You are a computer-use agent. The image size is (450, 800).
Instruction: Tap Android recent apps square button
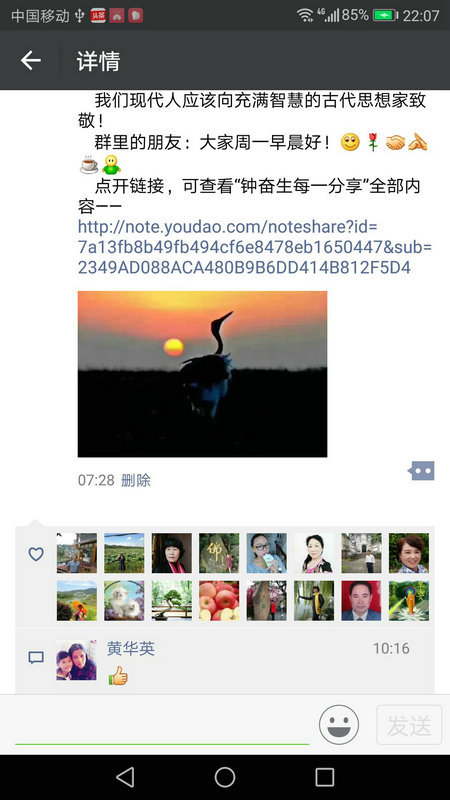(324, 777)
